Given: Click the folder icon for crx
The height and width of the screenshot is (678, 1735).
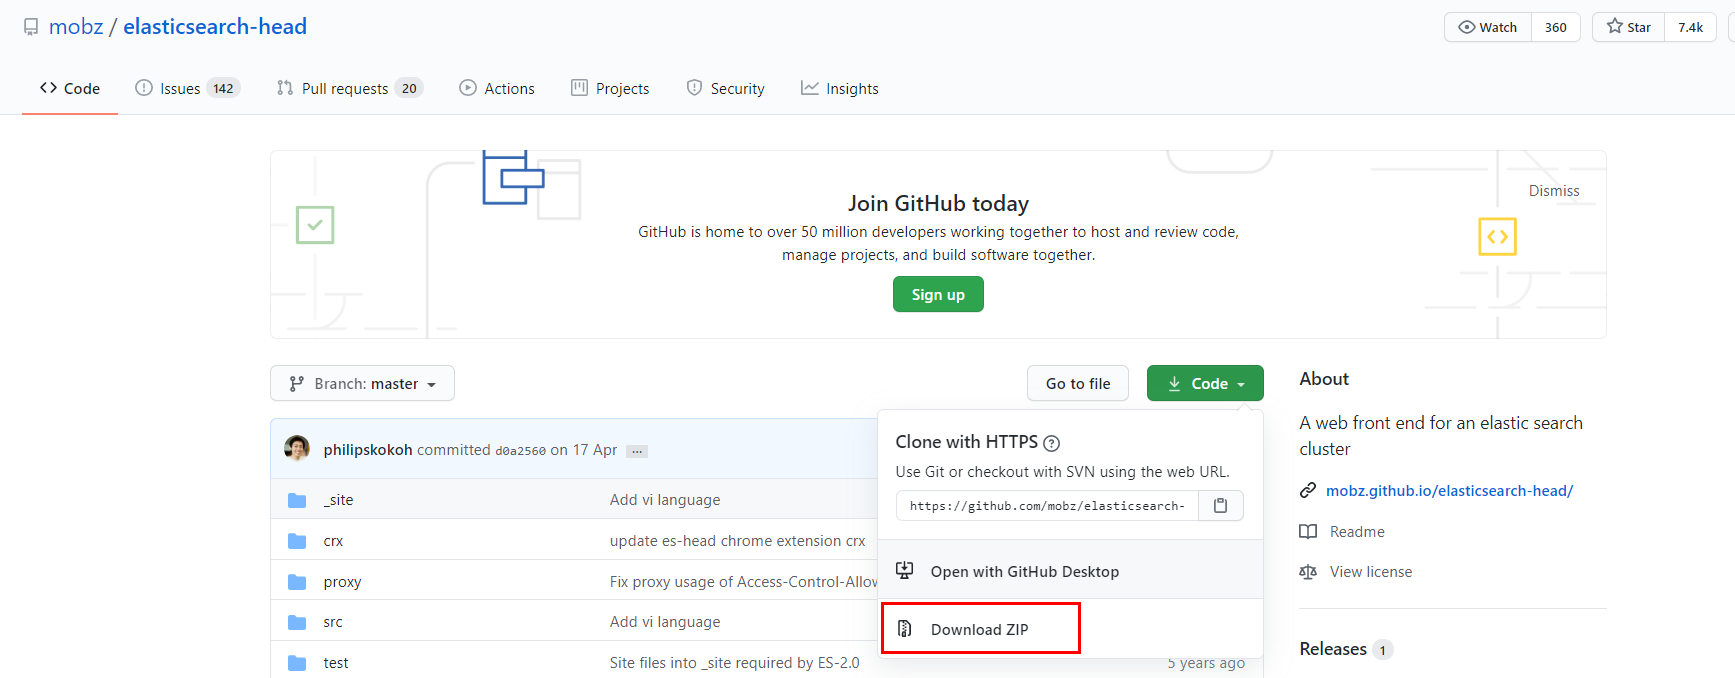Looking at the screenshot, I should [x=297, y=541].
